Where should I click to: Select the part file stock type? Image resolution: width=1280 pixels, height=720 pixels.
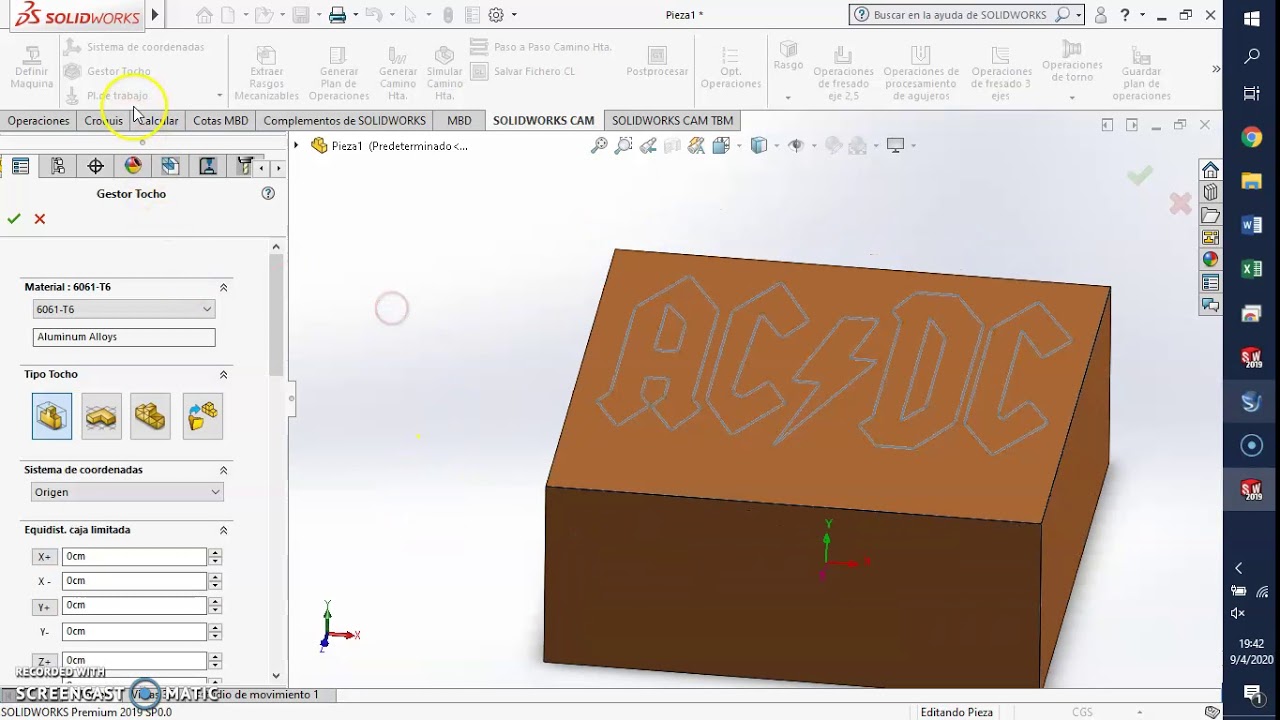click(202, 416)
